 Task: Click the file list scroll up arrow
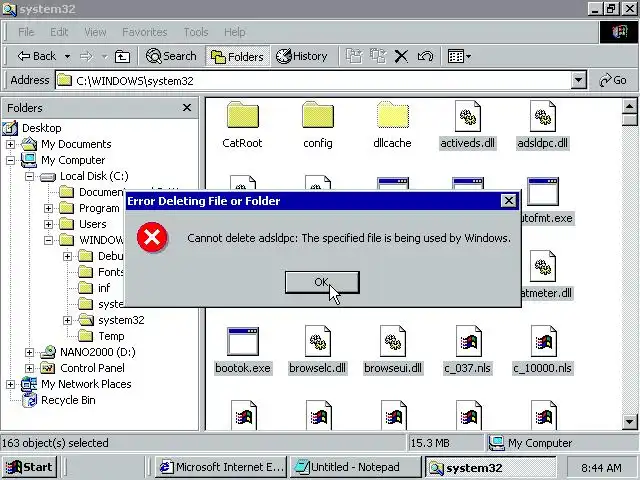[x=629, y=107]
